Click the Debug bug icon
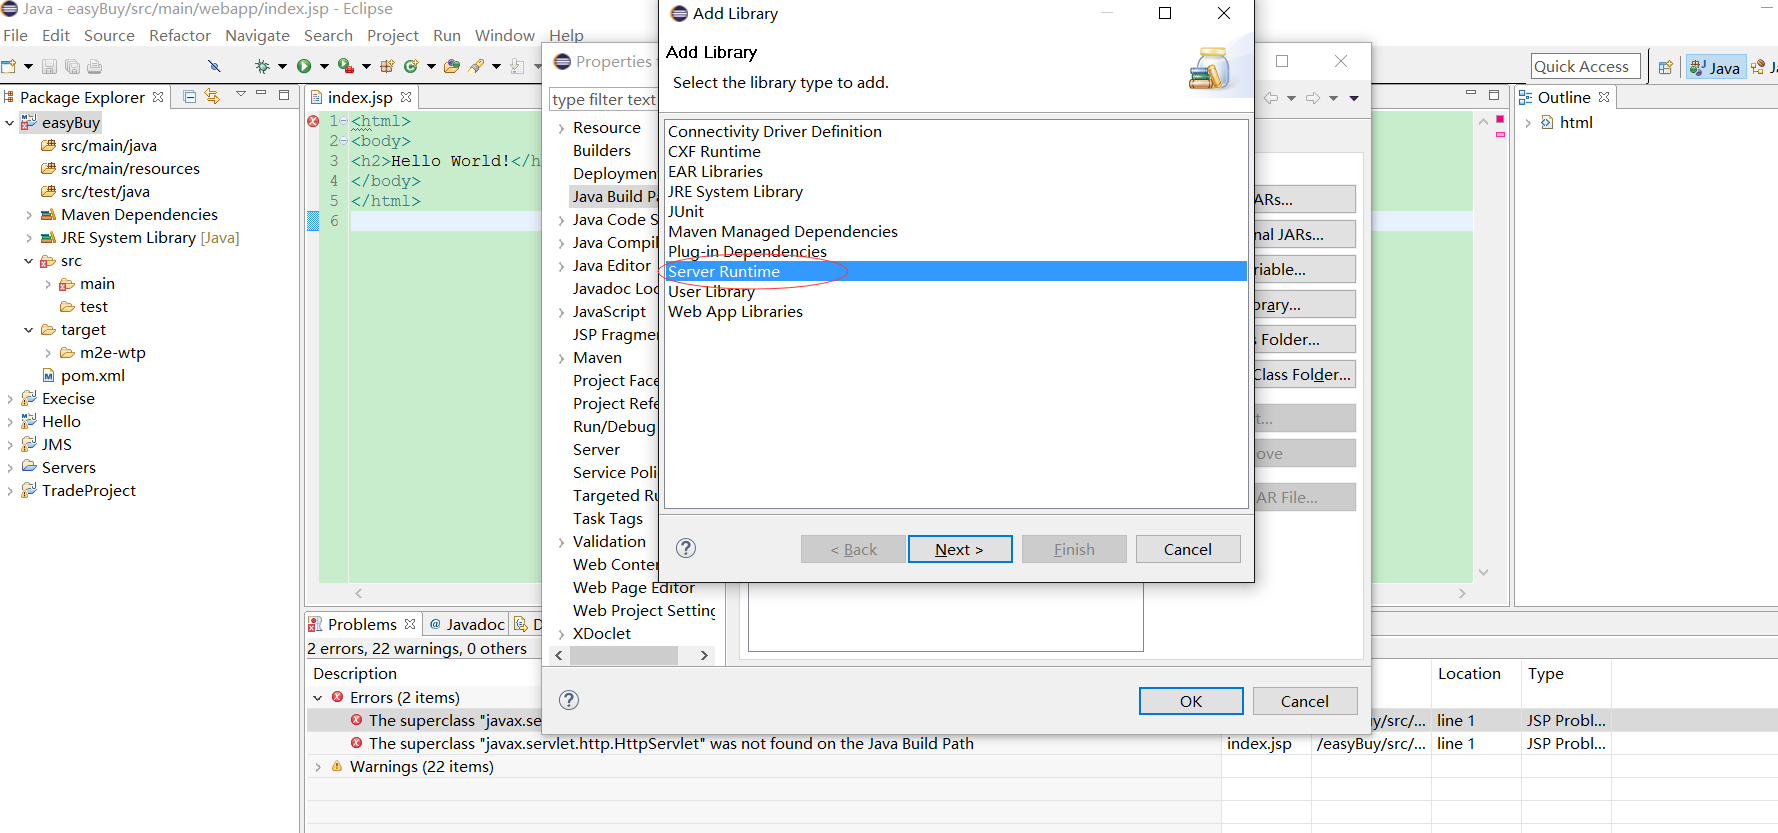The image size is (1778, 833). tap(262, 66)
